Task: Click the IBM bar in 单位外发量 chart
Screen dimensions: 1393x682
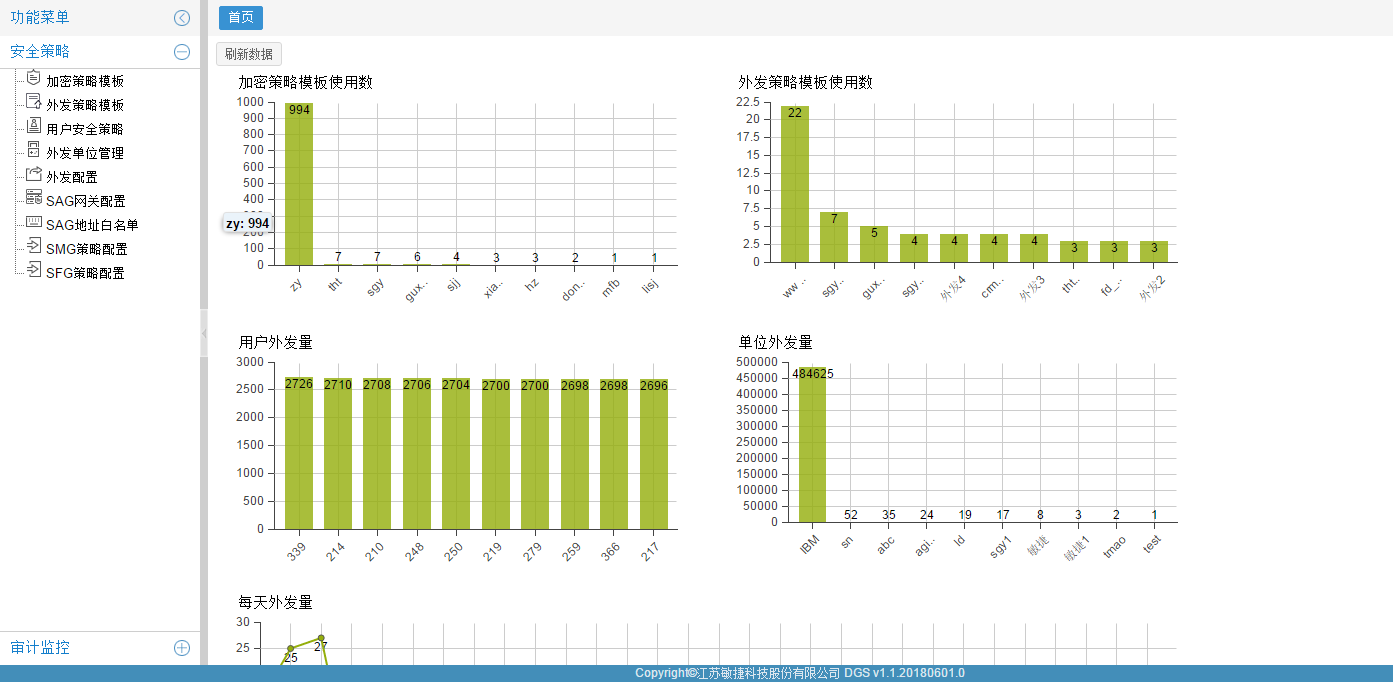Action: click(812, 445)
